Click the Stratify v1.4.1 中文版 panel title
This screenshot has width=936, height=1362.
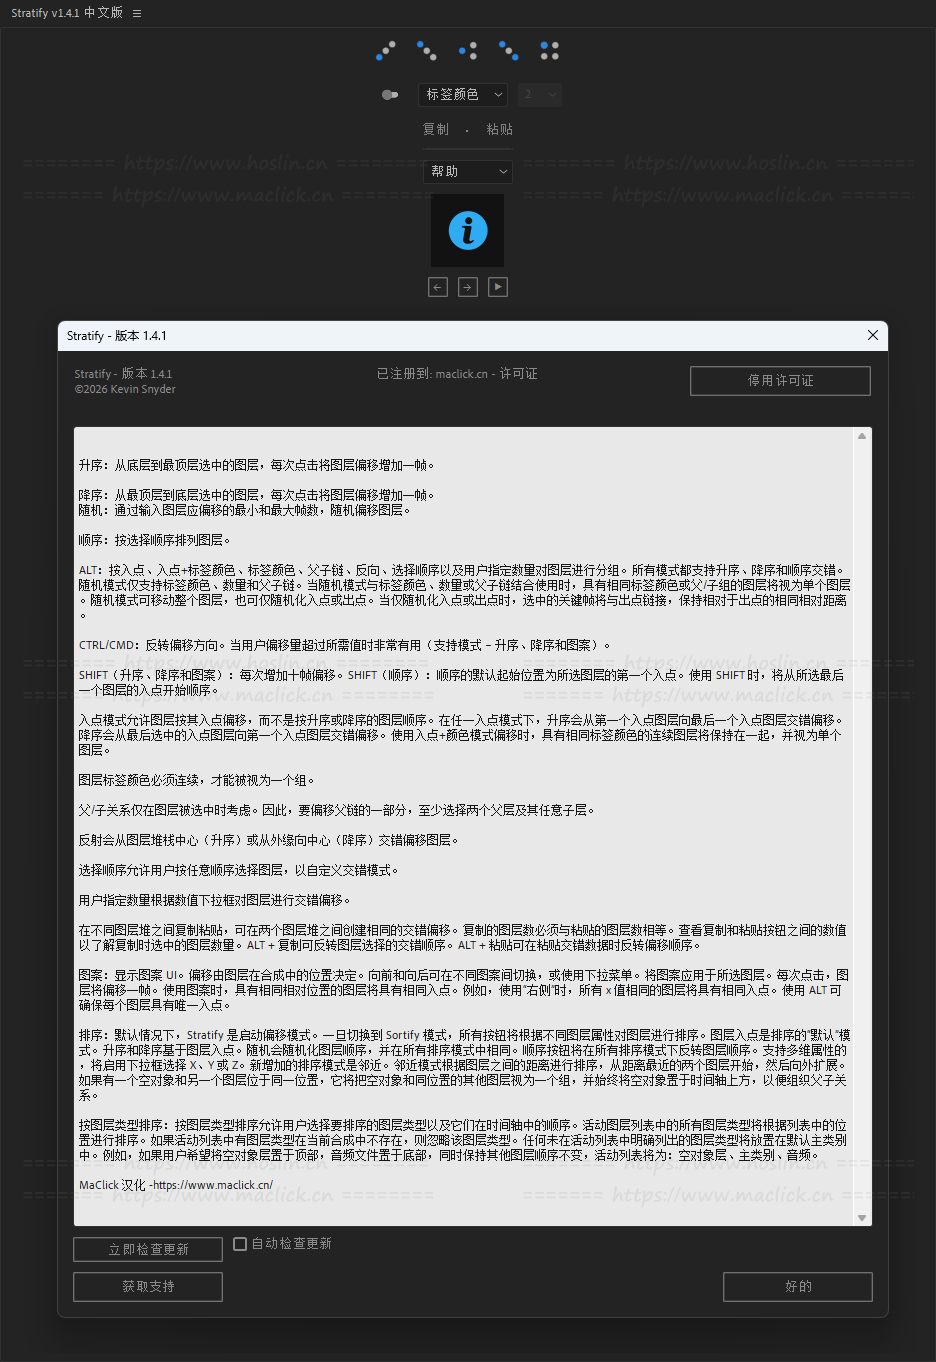point(67,13)
